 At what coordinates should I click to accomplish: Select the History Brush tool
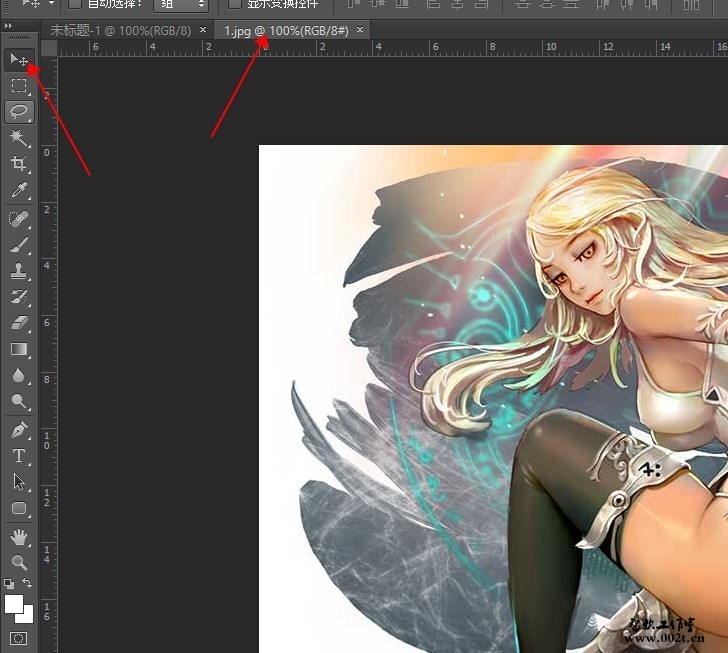coord(19,296)
